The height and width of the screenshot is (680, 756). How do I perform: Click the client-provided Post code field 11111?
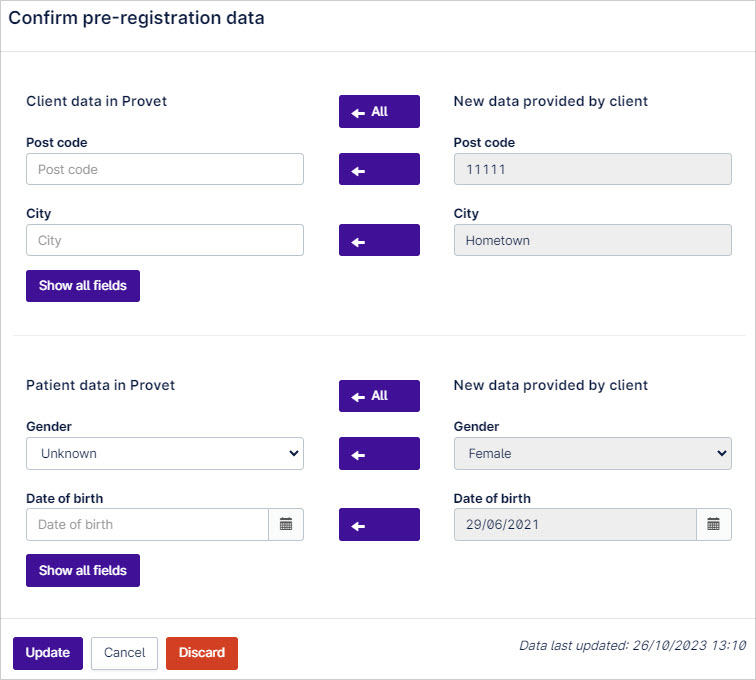pyautogui.click(x=593, y=169)
